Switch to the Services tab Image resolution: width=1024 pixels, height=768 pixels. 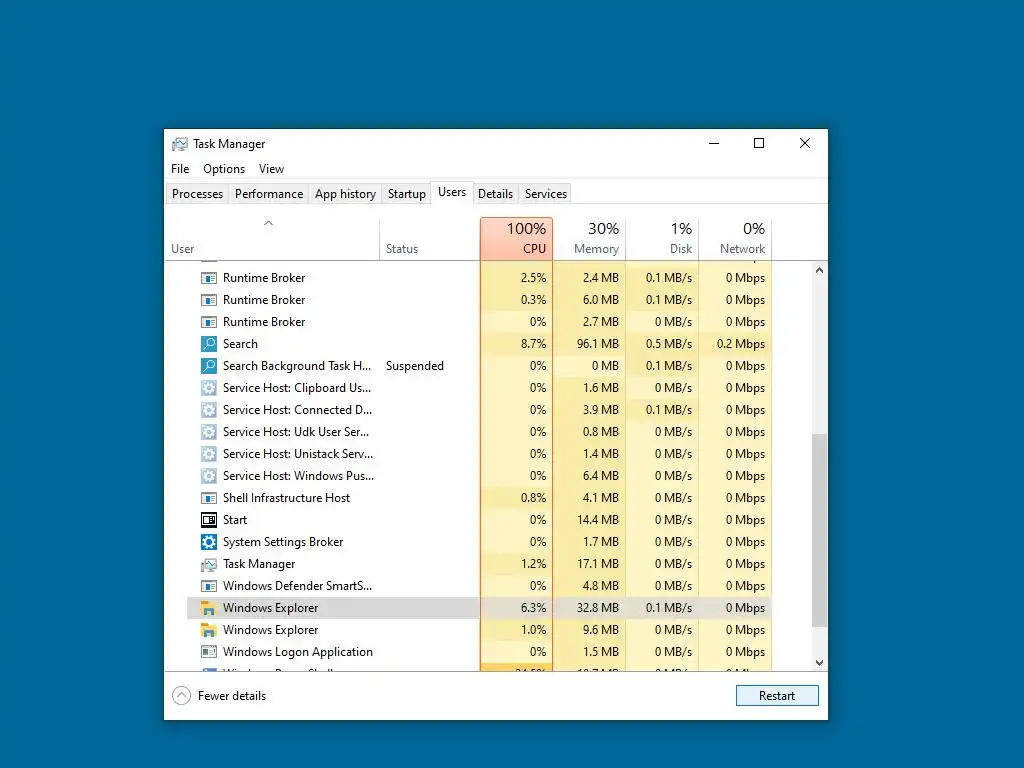[545, 194]
